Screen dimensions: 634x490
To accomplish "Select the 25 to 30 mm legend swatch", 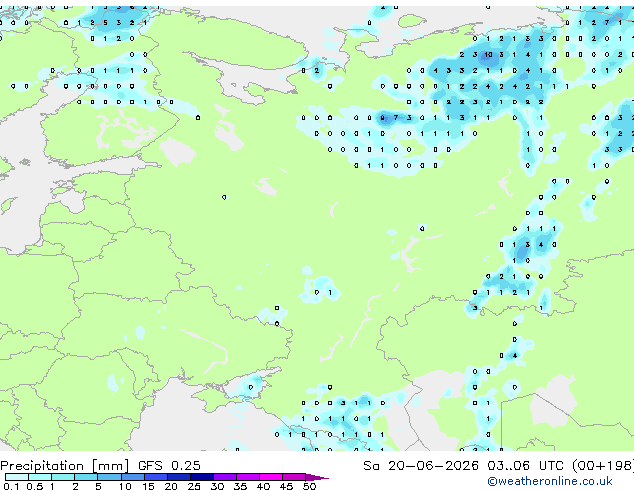I will pyautogui.click(x=202, y=477).
